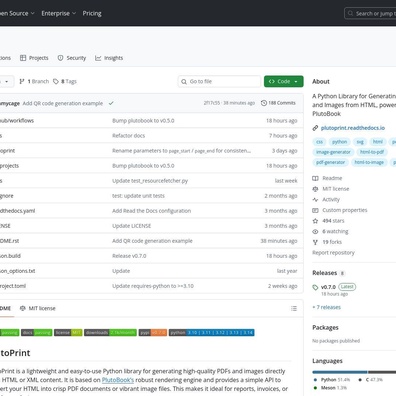Open the Update LICENSE commit
Viewport: 396px width, 396px height.
[132, 226]
